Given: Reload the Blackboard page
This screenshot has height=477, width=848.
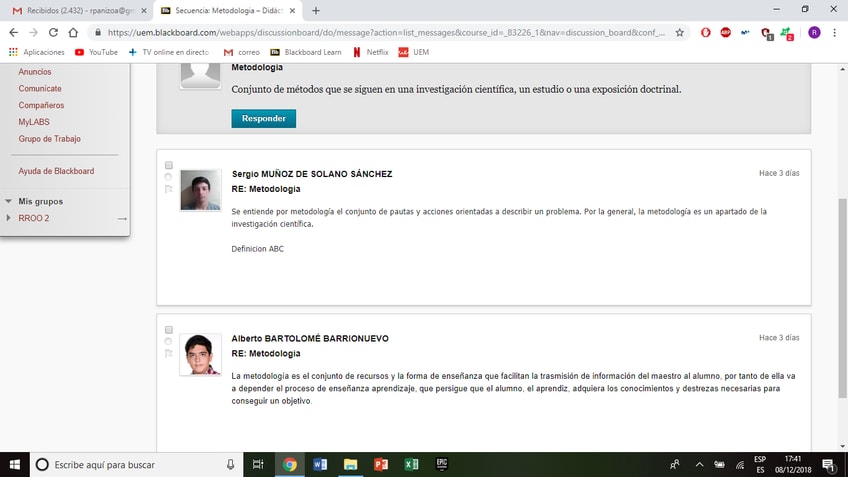Looking at the screenshot, I should click(53, 32).
